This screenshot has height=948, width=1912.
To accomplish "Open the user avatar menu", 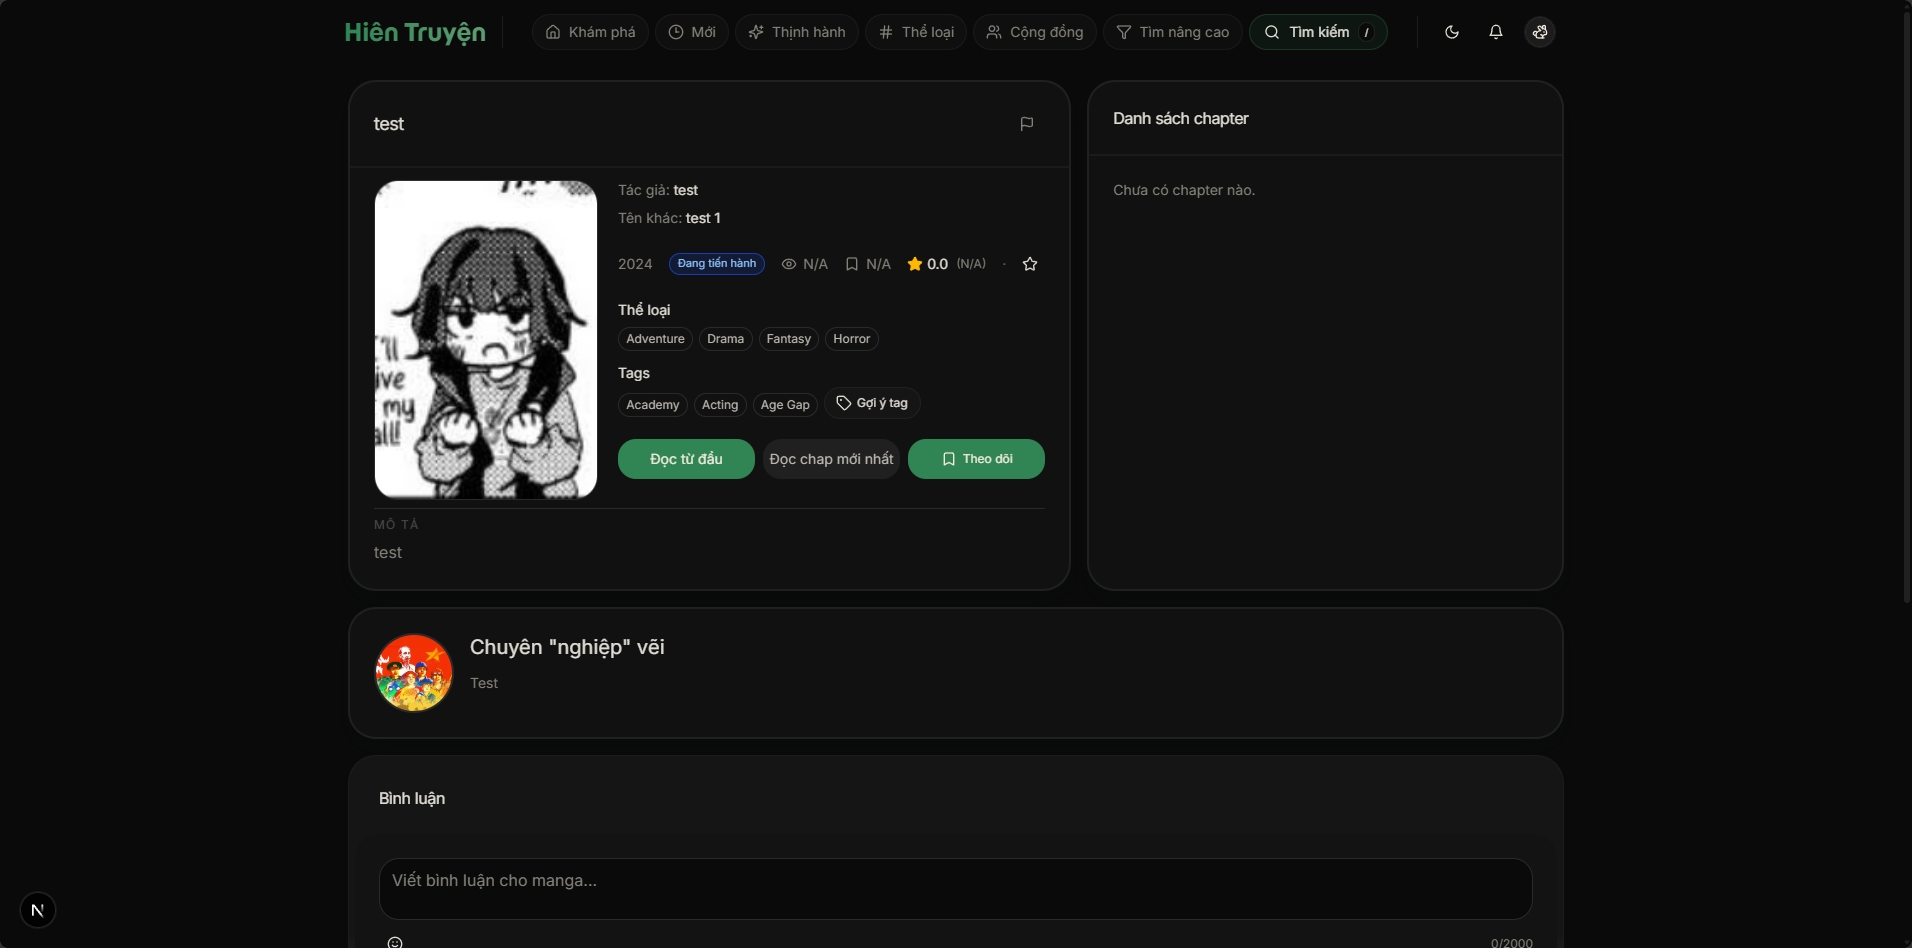I will tap(1540, 32).
